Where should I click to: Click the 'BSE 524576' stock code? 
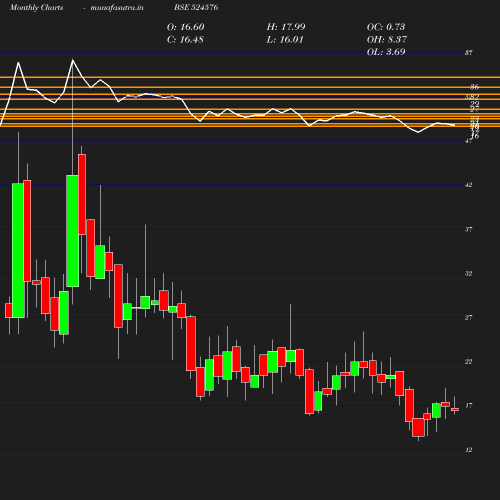point(196,8)
